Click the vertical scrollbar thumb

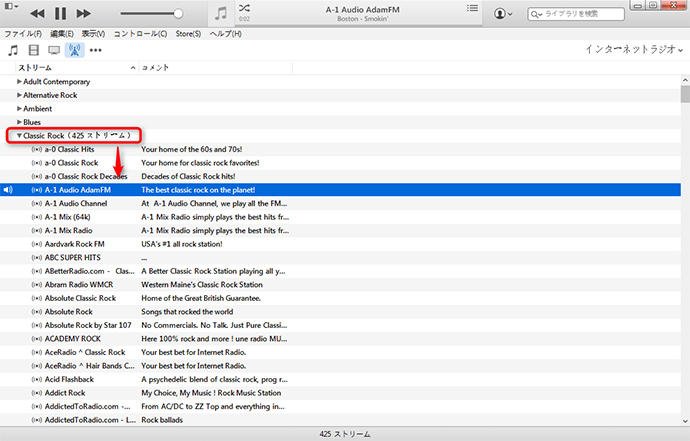click(685, 94)
